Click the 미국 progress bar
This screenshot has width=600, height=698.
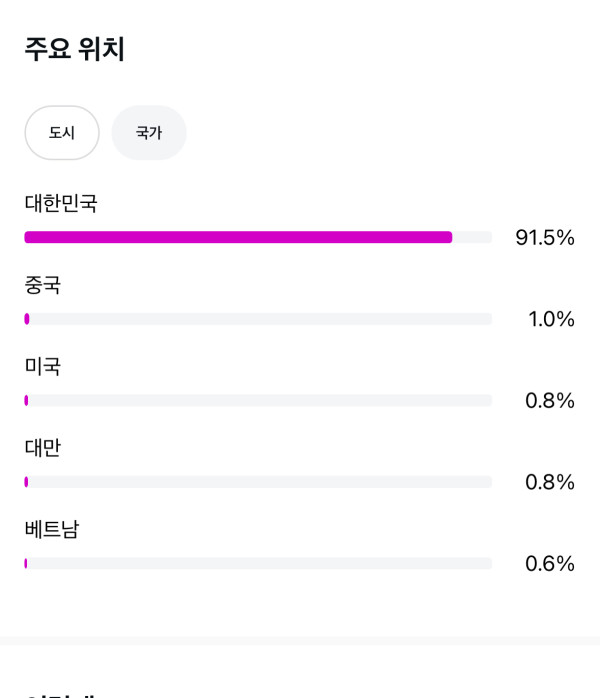tap(258, 400)
